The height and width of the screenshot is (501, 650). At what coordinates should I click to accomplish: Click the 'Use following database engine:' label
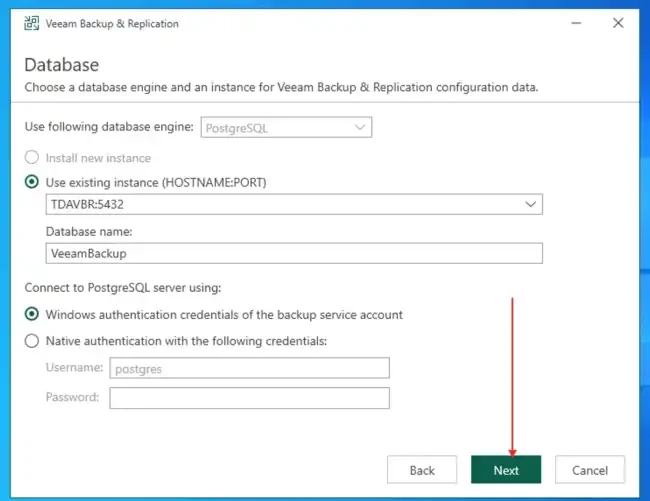click(109, 127)
